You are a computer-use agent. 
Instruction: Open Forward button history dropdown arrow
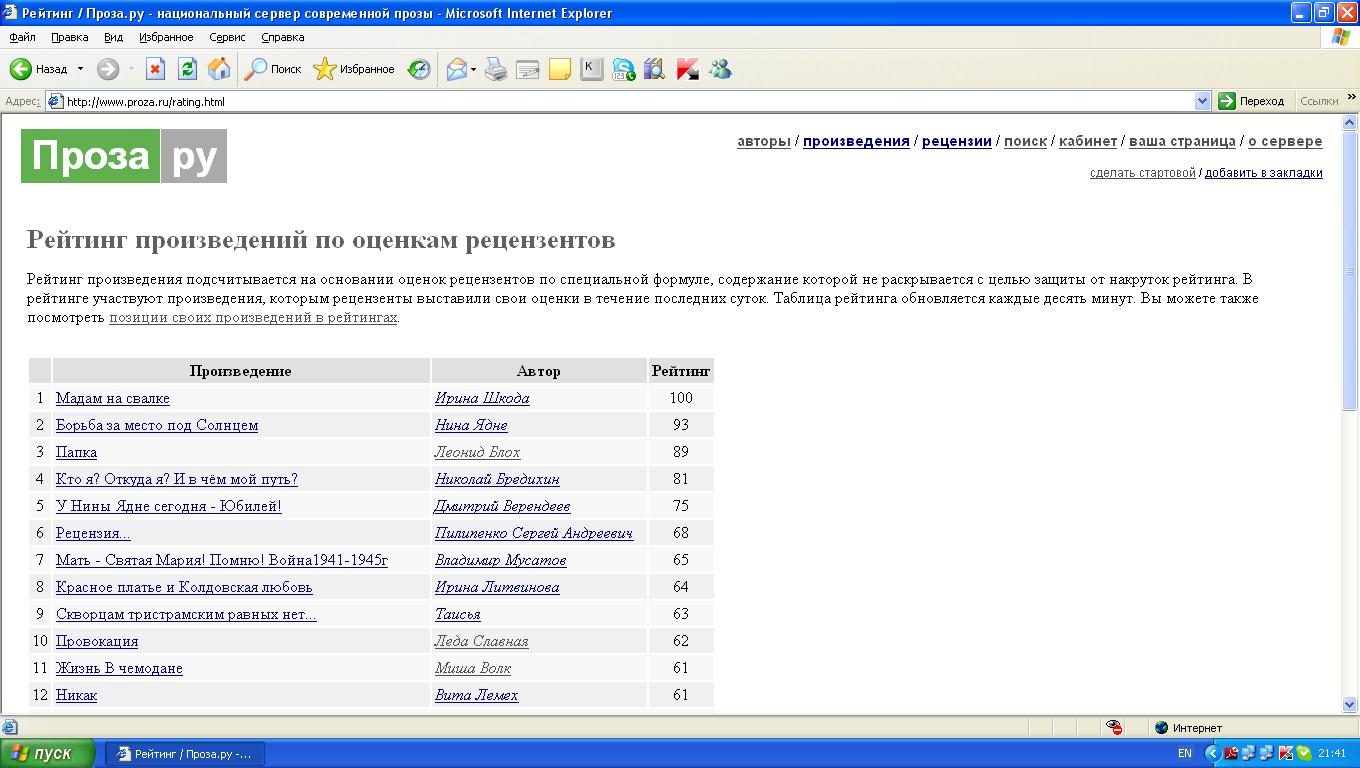point(131,69)
